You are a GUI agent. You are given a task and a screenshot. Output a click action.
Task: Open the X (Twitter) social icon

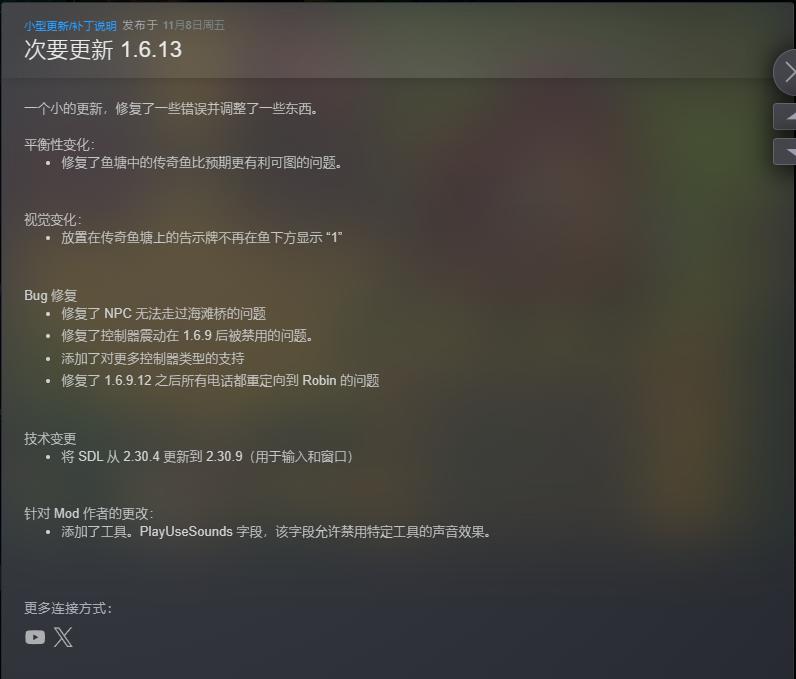(x=63, y=637)
